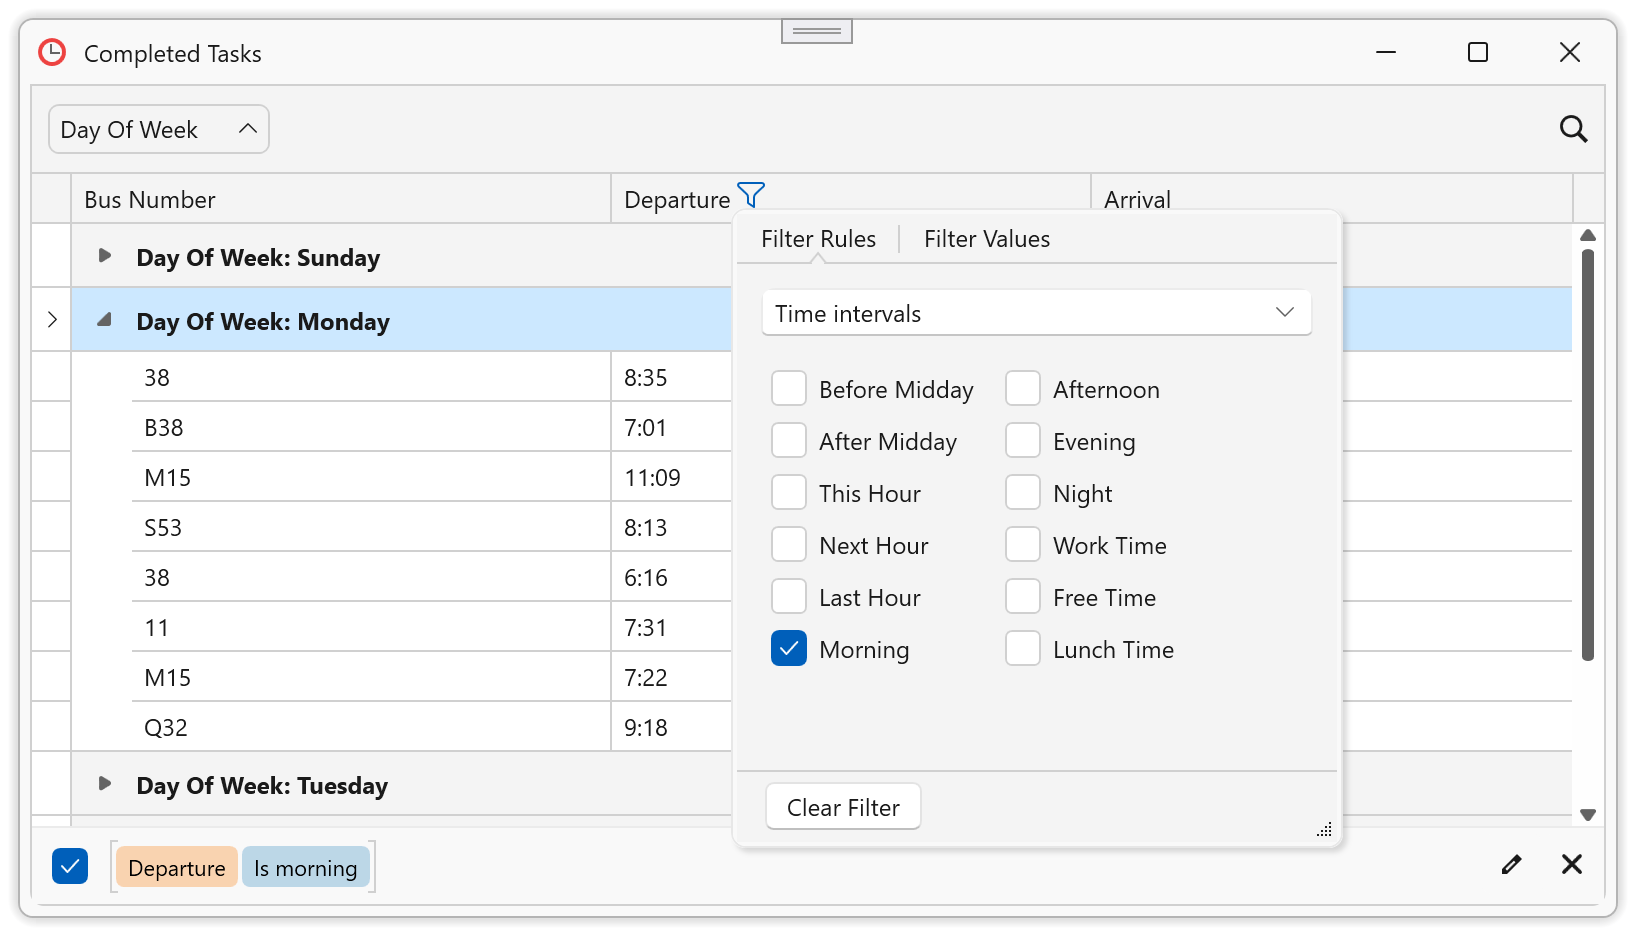This screenshot has height=936, width=1636.
Task: Enable the Evening time interval
Action: click(x=1022, y=440)
